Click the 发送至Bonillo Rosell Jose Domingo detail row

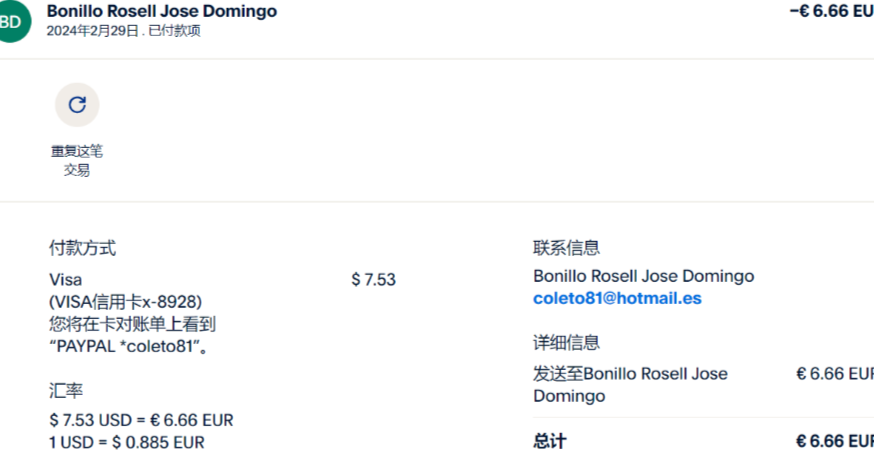[x=703, y=385]
